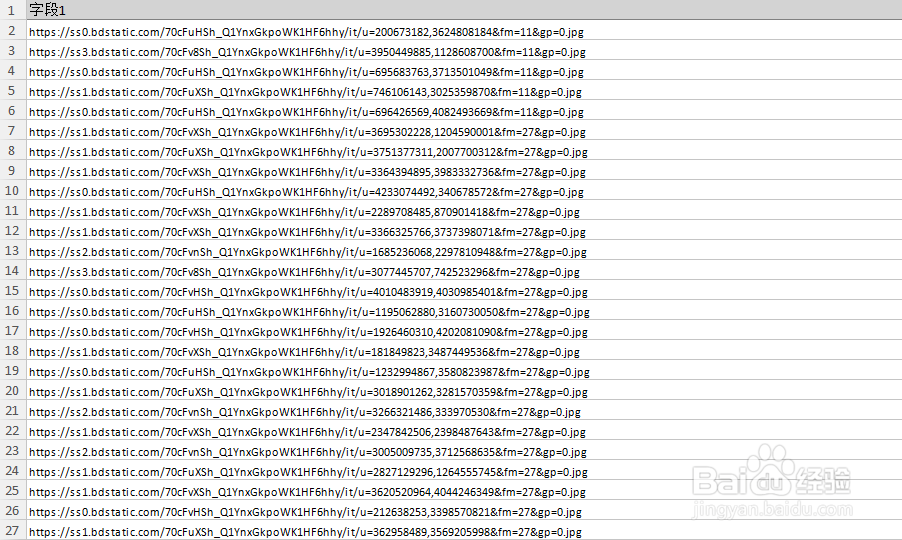Select the URL cell containing u=3005009735
Screen dimensions: 902x540
coord(464,450)
